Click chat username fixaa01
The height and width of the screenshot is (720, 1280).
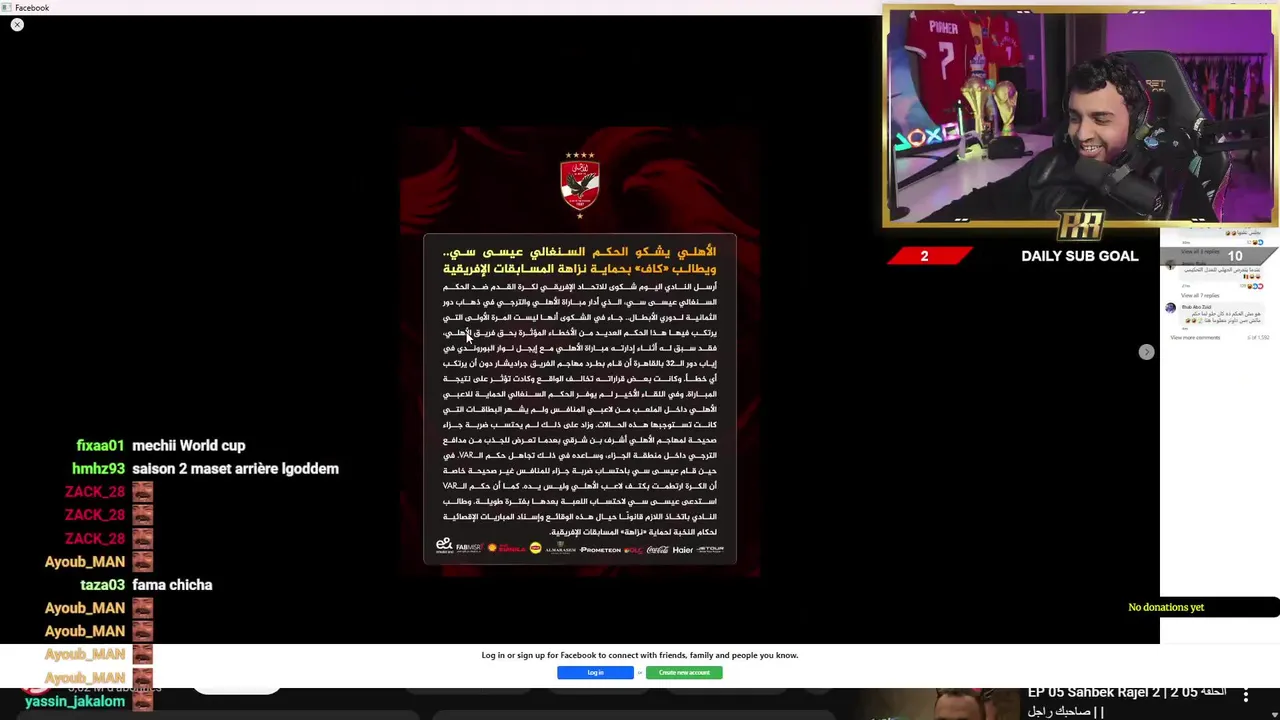tap(100, 446)
